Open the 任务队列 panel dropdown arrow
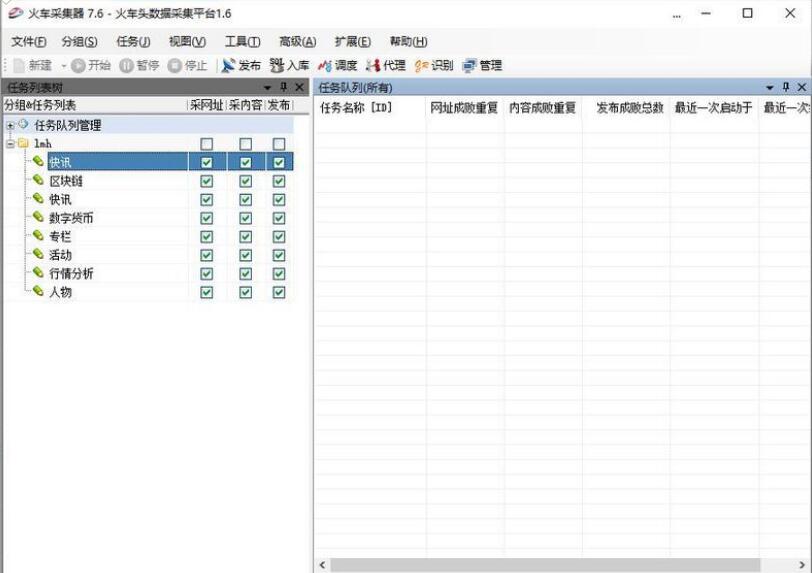Image resolution: width=812 pixels, height=573 pixels. [x=770, y=88]
